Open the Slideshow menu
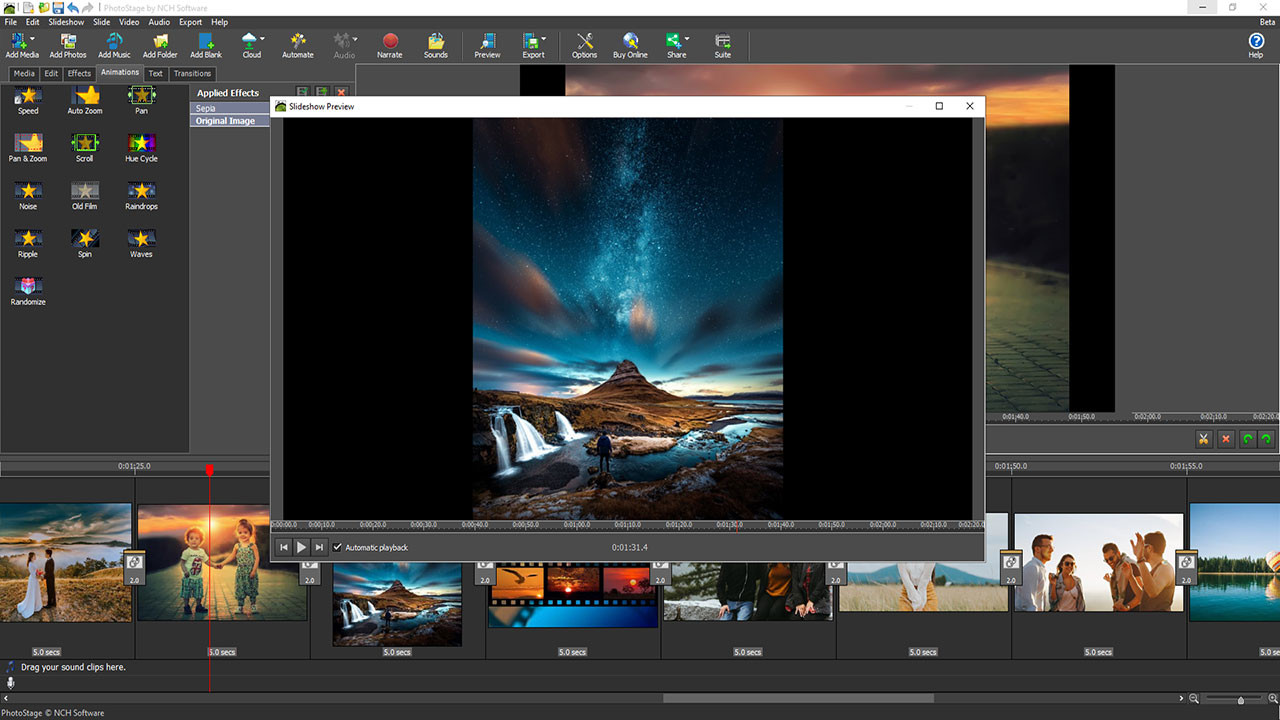The image size is (1280, 720). (x=65, y=21)
